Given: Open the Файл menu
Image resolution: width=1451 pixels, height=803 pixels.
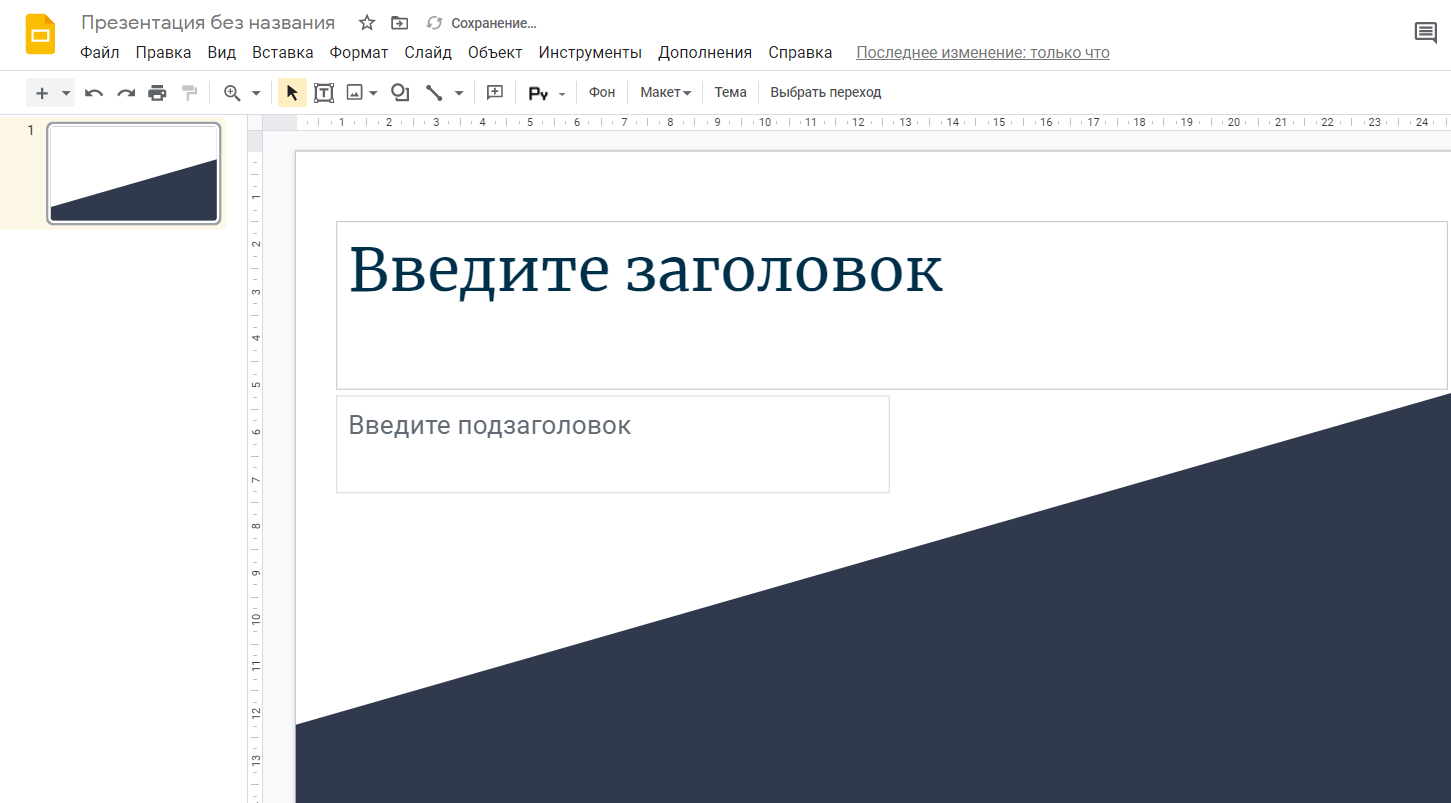Looking at the screenshot, I should click(100, 53).
